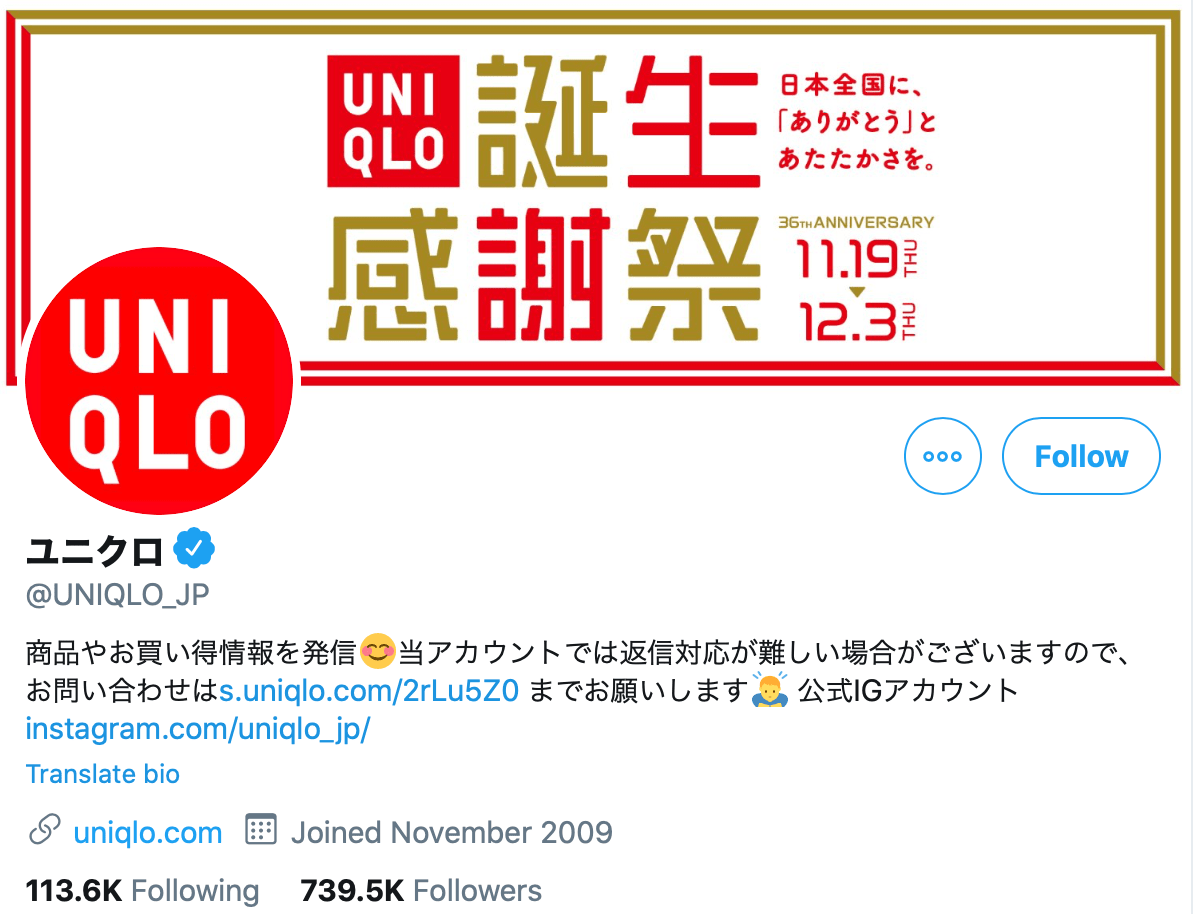Viewport: 1196px width, 914px height.
Task: Click the ユニクロ display name
Action: pyautogui.click(x=95, y=550)
